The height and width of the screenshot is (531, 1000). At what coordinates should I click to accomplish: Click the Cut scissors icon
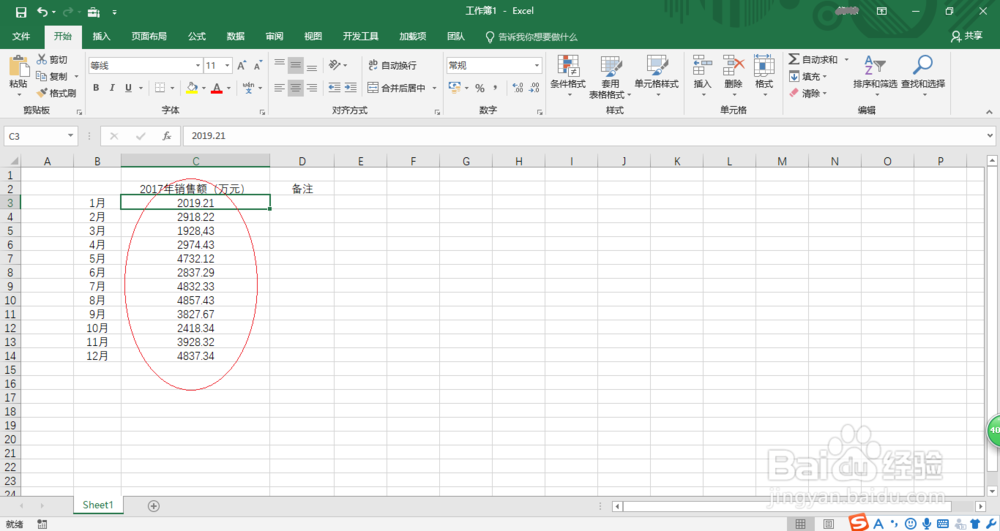[x=41, y=59]
